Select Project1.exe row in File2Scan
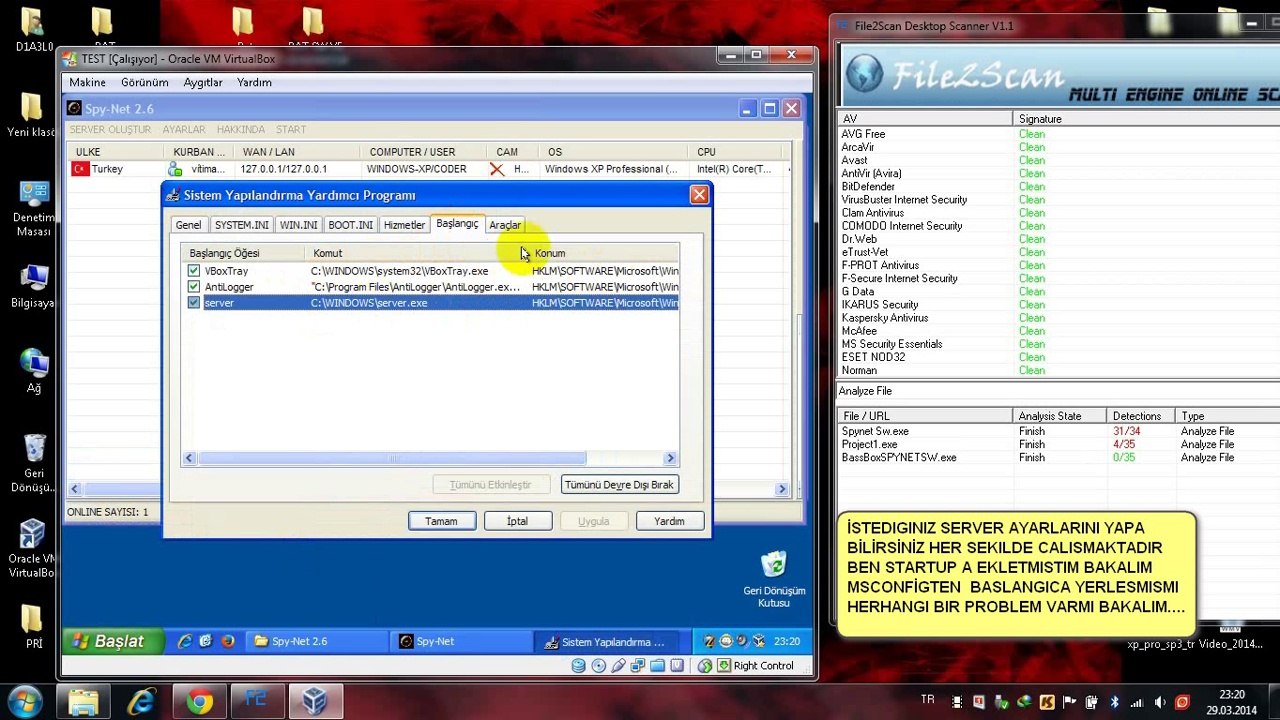 pos(1059,444)
